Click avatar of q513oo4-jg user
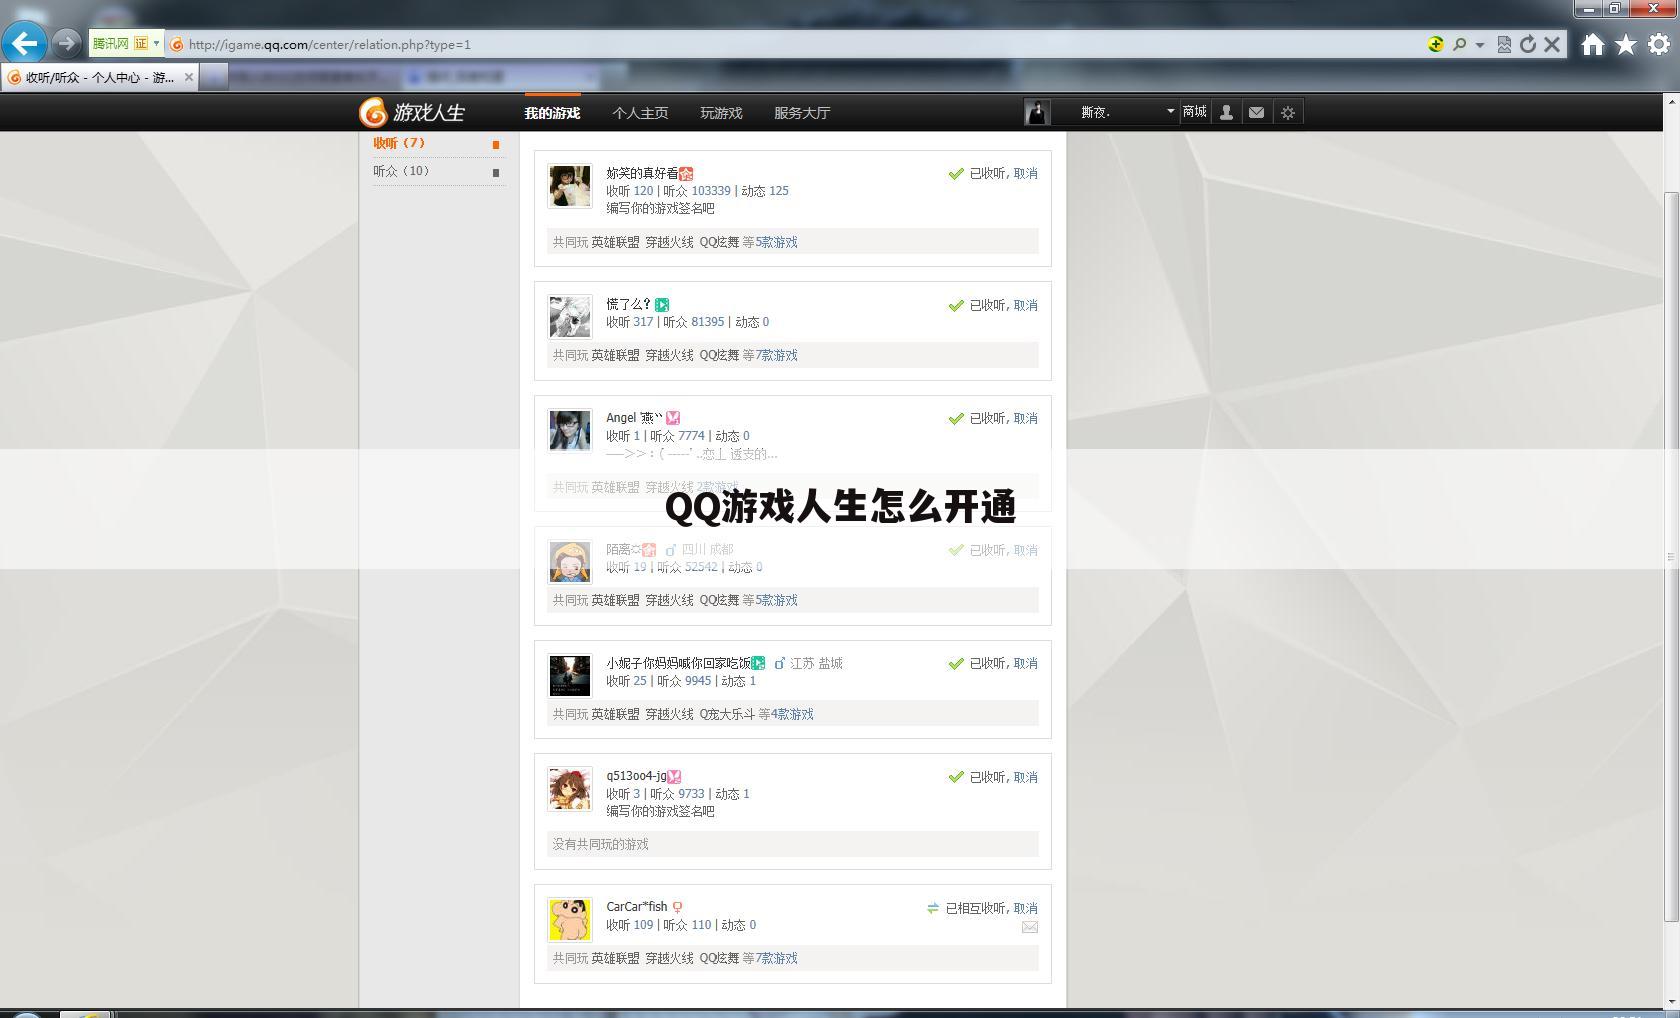Screen dimensions: 1680x1018 tap(570, 789)
